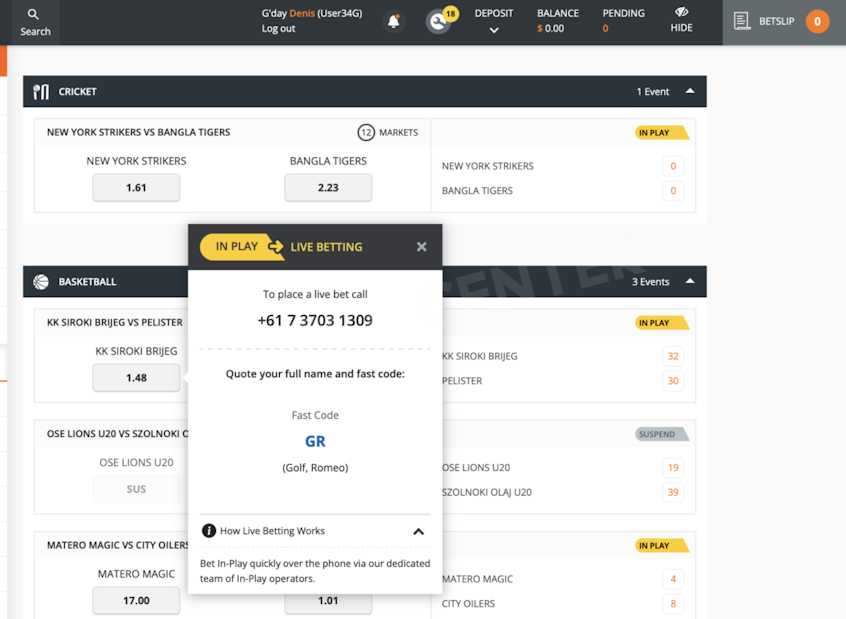Image resolution: width=846 pixels, height=619 pixels.
Task: Collapse the Cricket section showing 1 Event
Action: pos(689,91)
